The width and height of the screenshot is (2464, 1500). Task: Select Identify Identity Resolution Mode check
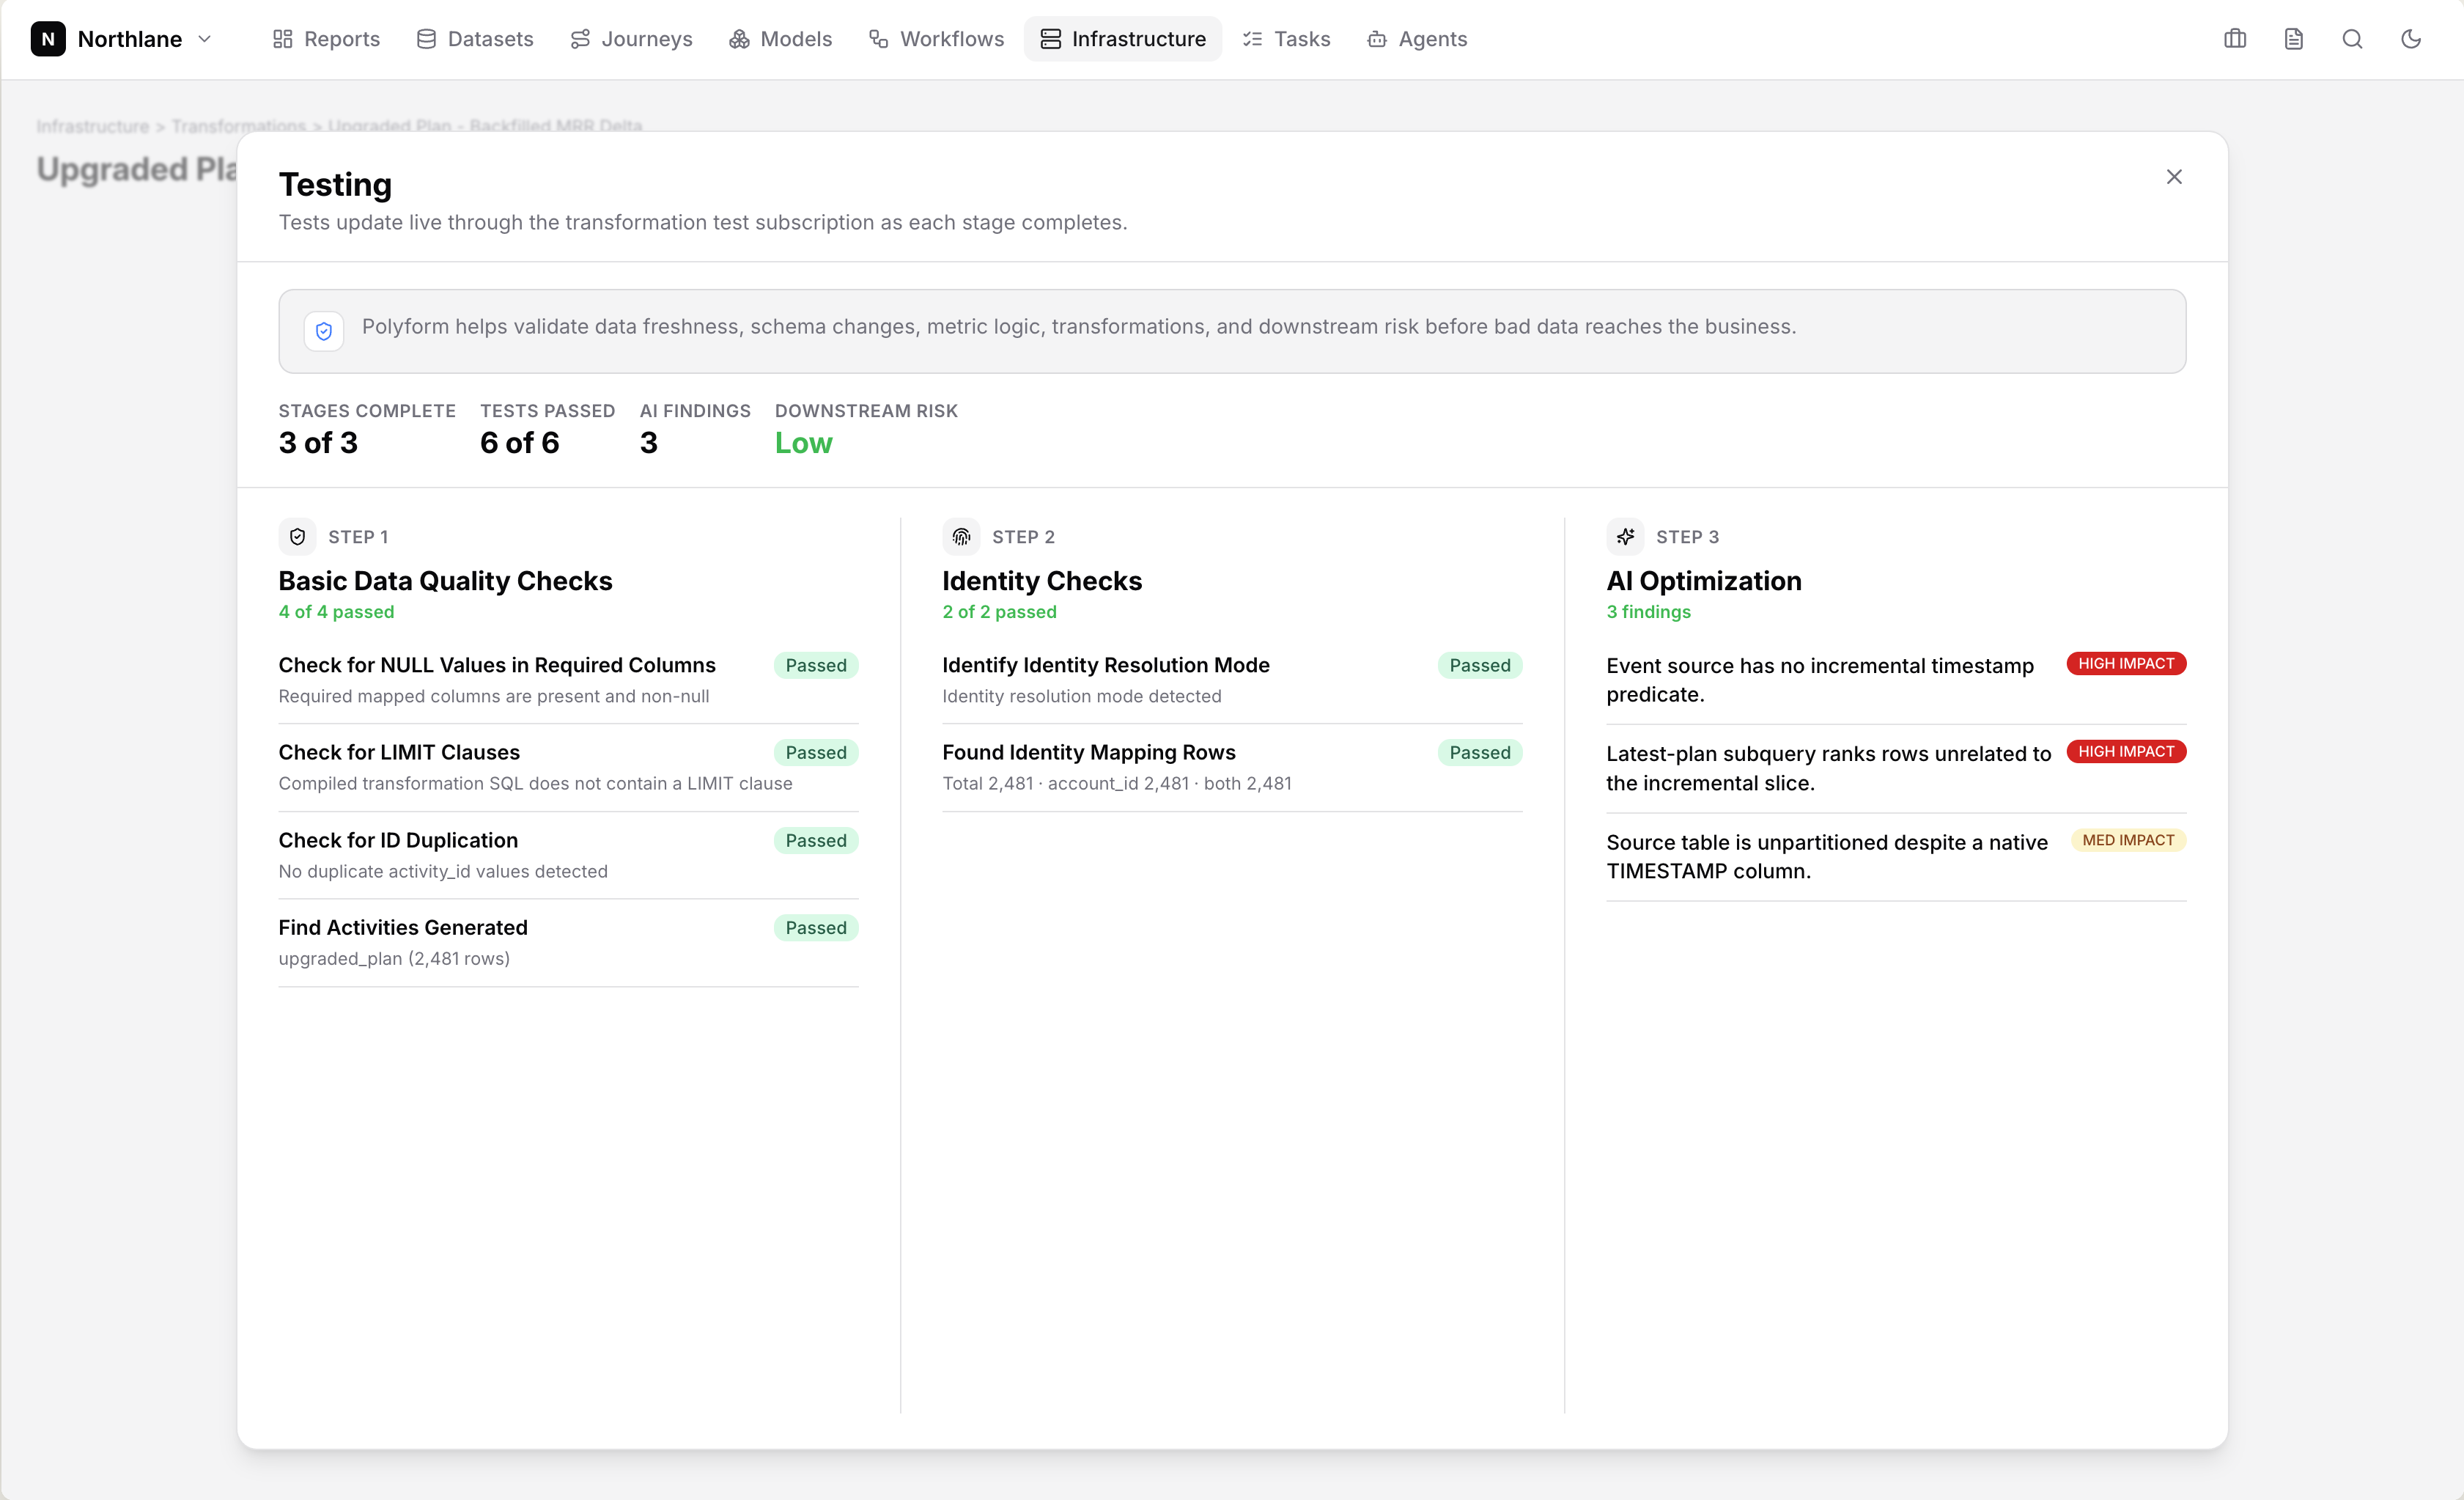(x=1232, y=680)
